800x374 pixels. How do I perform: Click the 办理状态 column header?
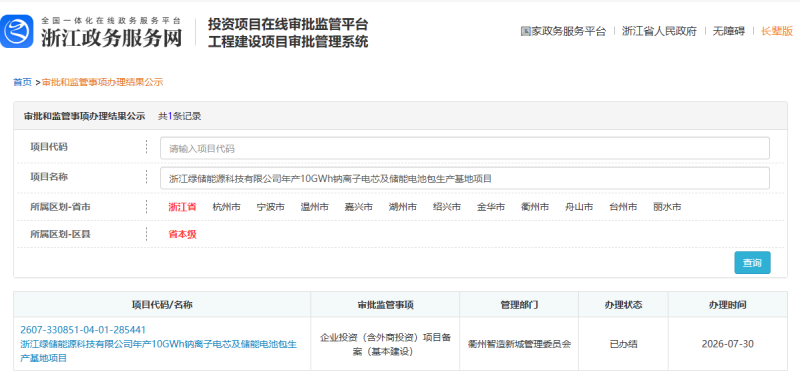pos(623,305)
